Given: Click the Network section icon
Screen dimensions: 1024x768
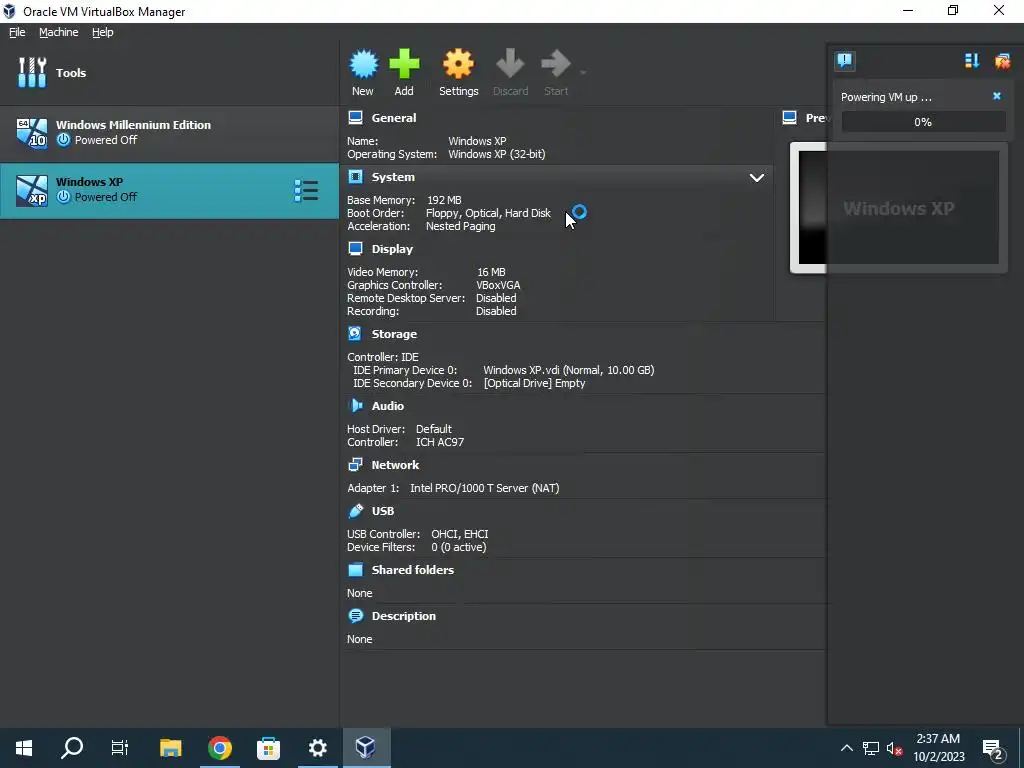Looking at the screenshot, I should coord(355,465).
